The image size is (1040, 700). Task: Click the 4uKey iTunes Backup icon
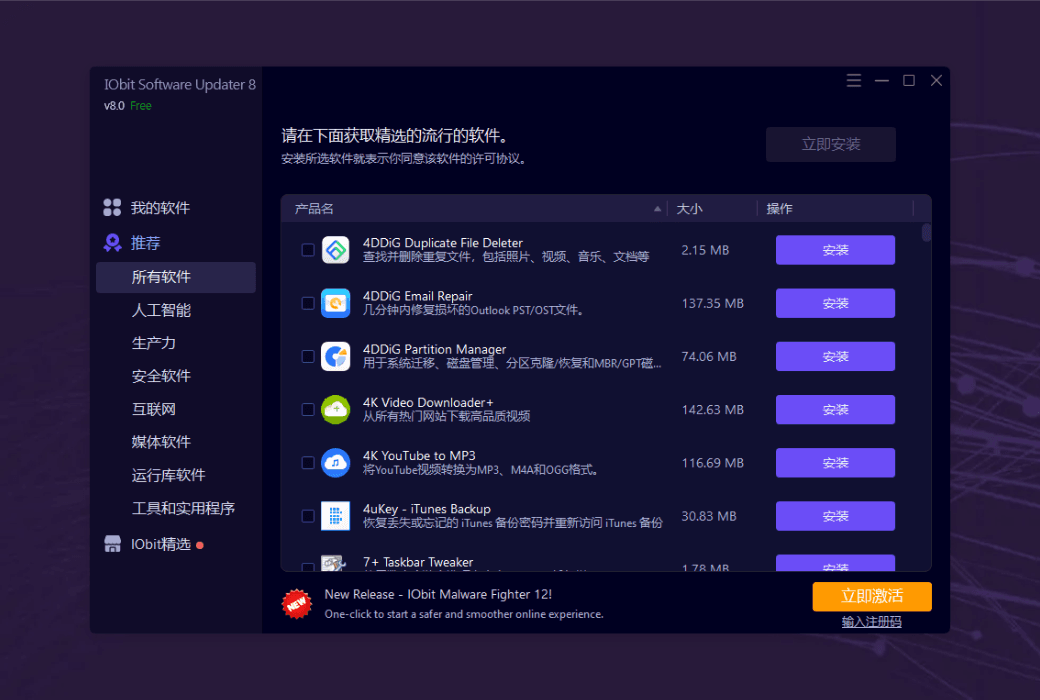[336, 516]
